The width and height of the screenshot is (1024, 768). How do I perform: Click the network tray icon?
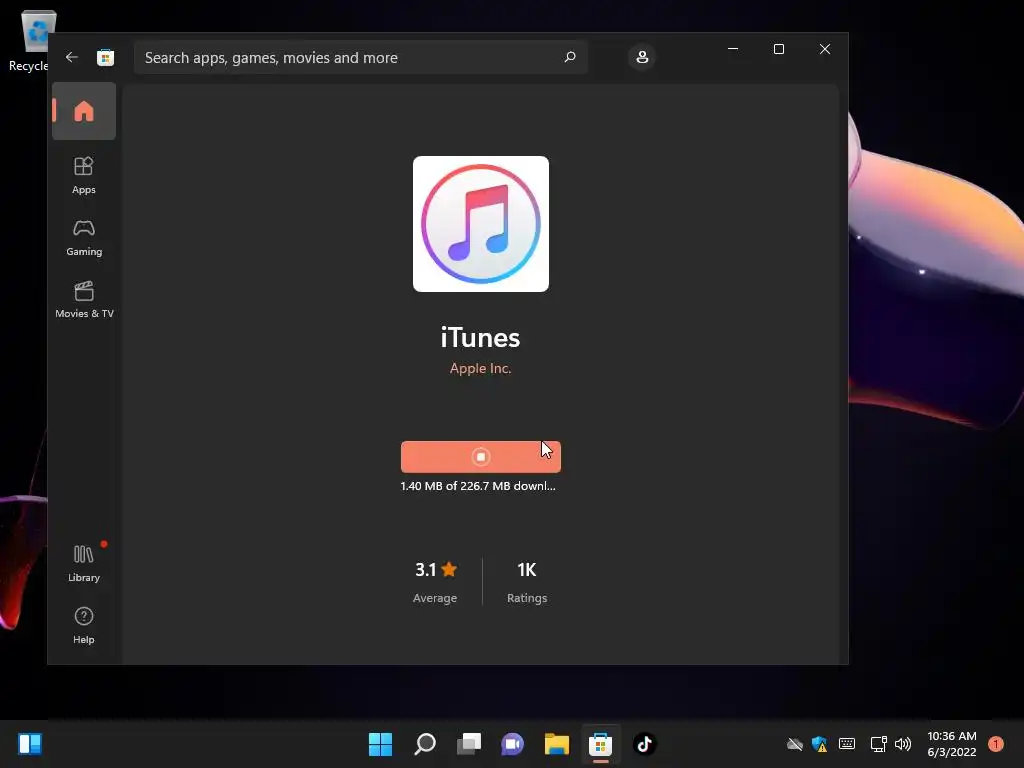tap(878, 744)
